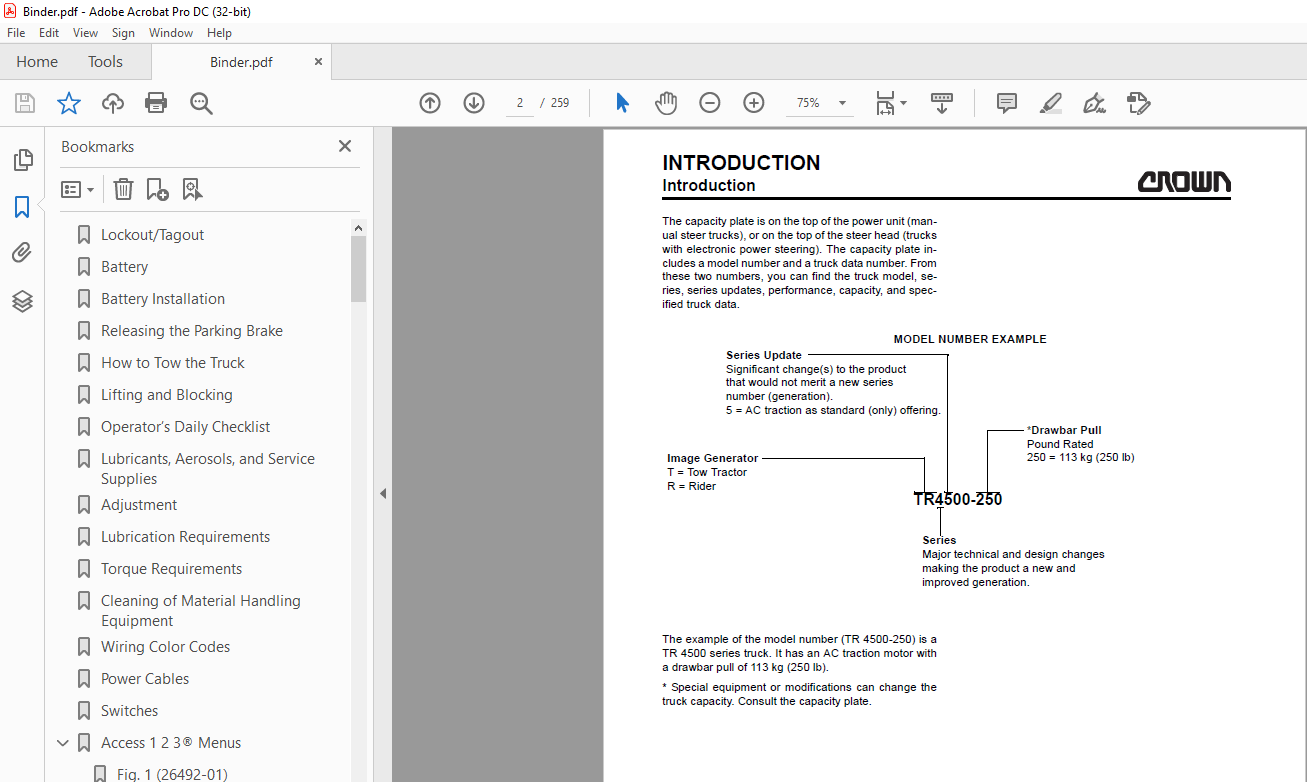Viewport: 1307px width, 782px height.
Task: Open the Window menu
Action: click(171, 33)
